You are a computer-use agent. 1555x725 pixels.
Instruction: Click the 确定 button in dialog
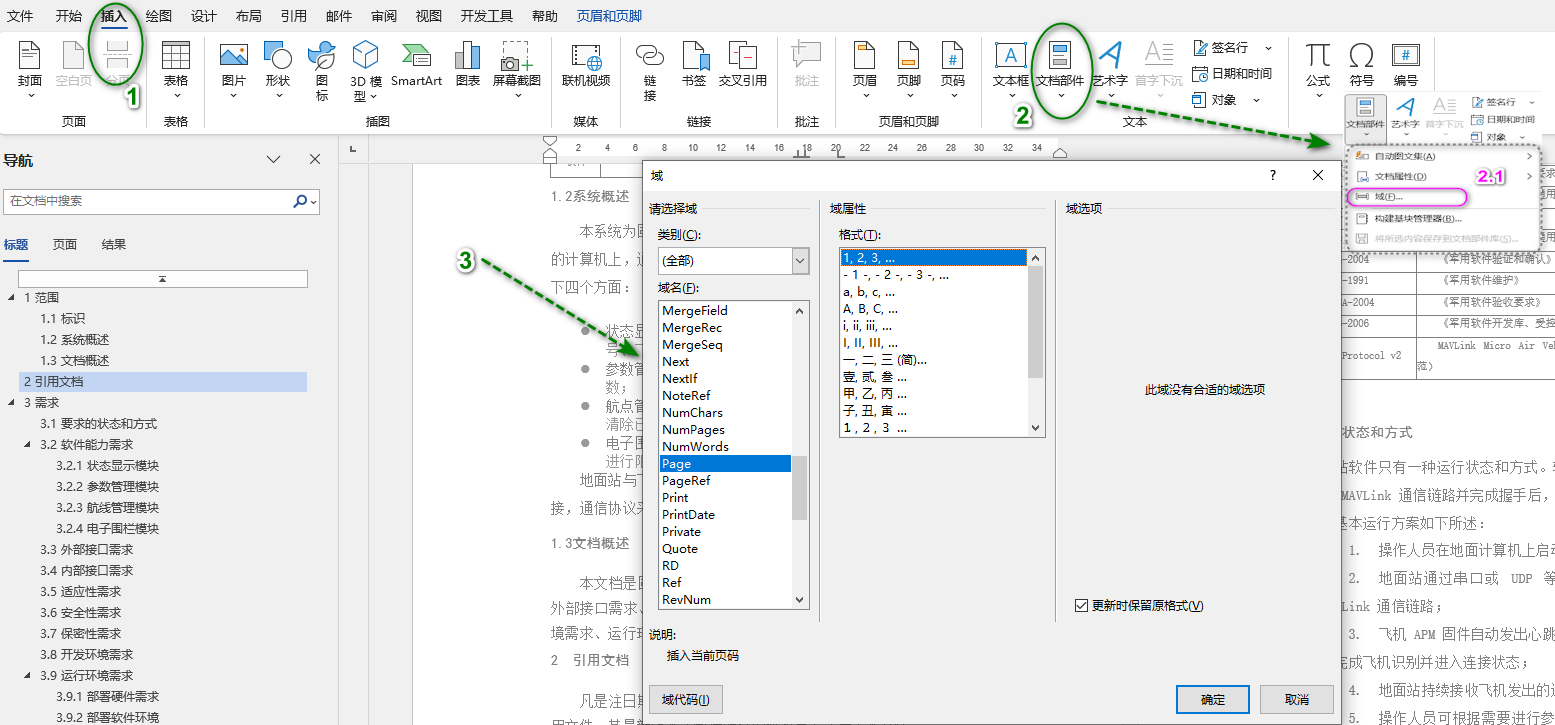(x=1212, y=699)
